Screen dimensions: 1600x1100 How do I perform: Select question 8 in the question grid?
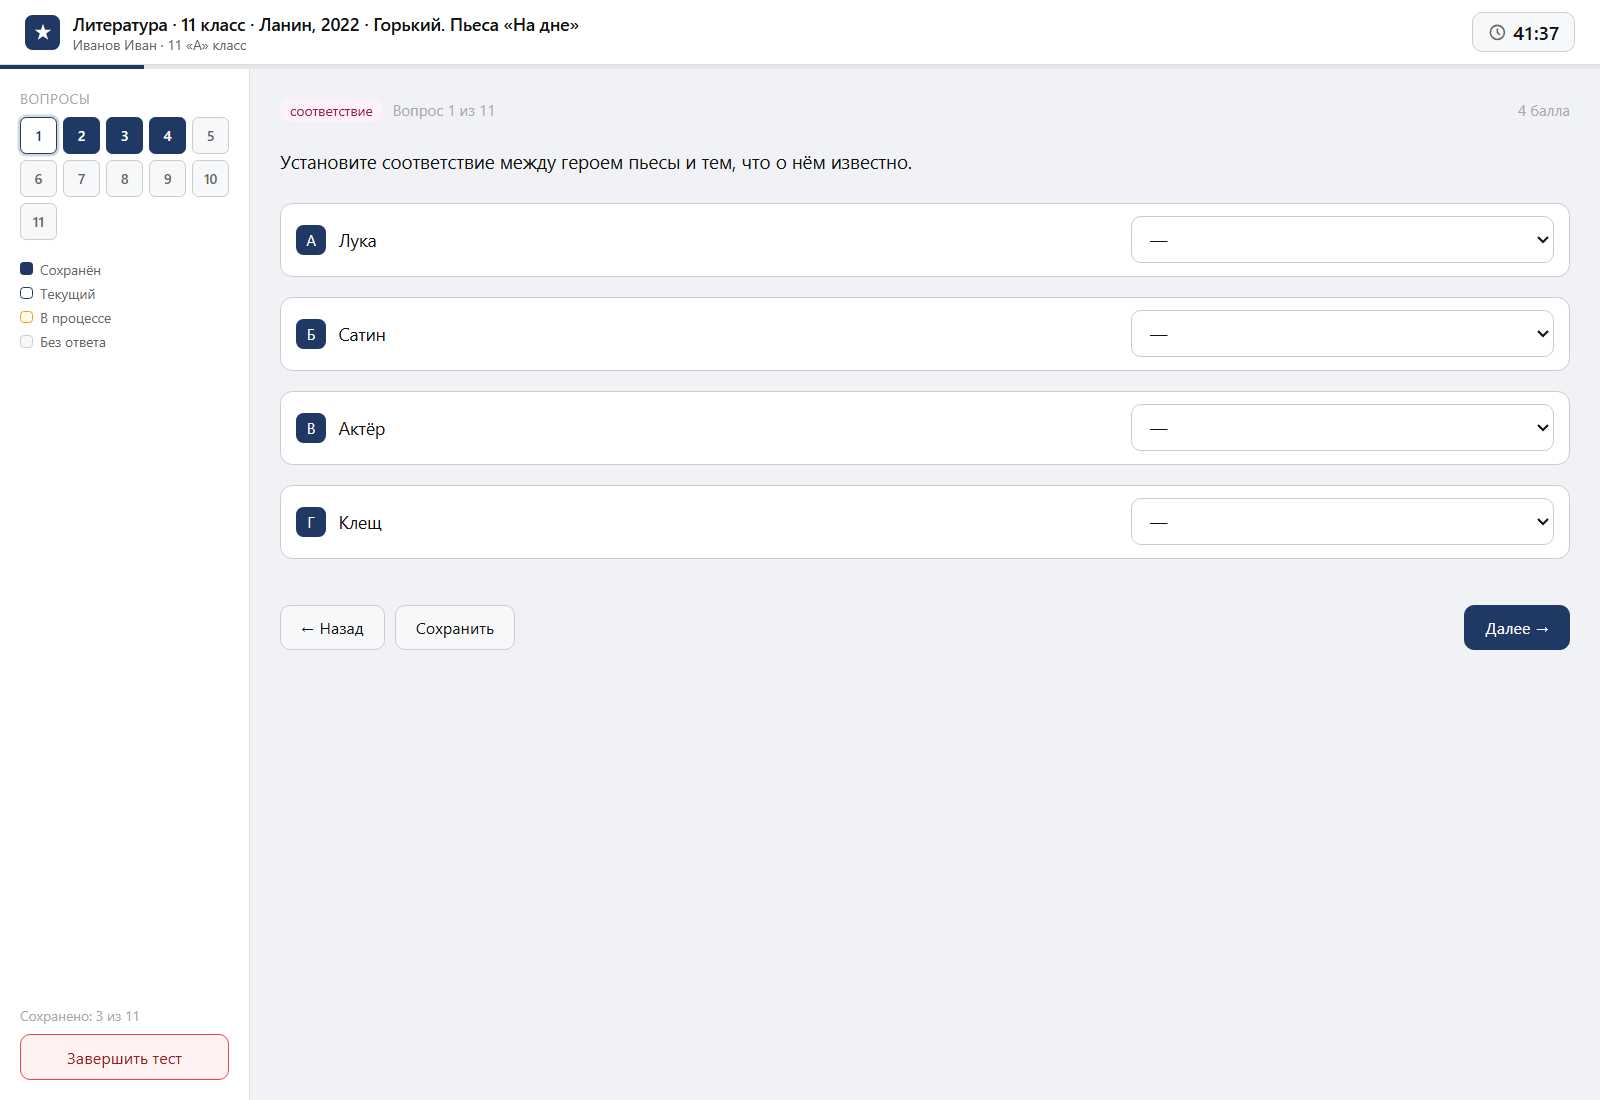coord(124,179)
